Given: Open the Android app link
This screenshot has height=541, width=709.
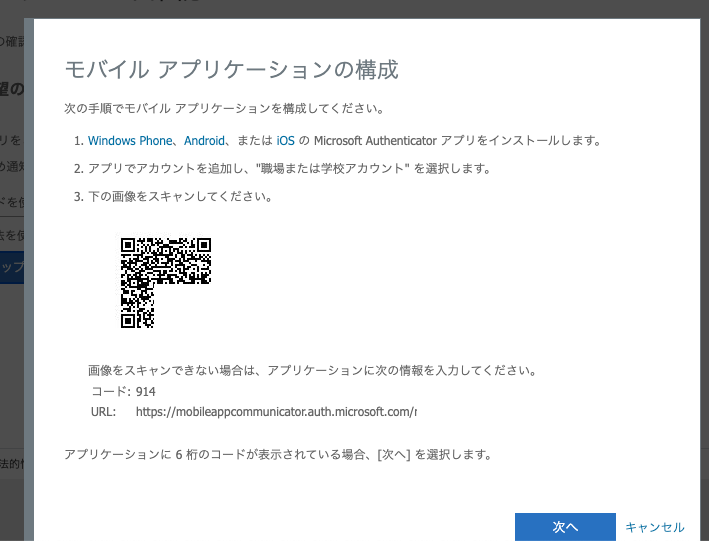Looking at the screenshot, I should [x=204, y=141].
